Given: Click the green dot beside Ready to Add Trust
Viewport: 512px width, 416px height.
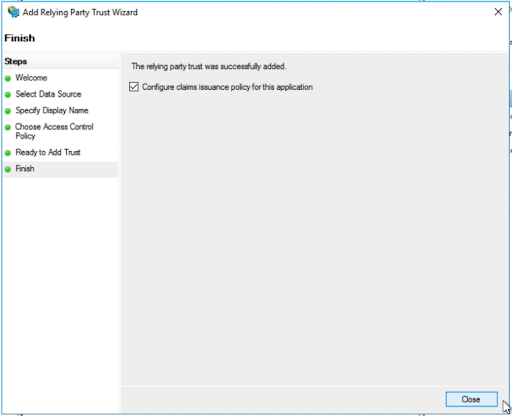Looking at the screenshot, I should point(8,153).
